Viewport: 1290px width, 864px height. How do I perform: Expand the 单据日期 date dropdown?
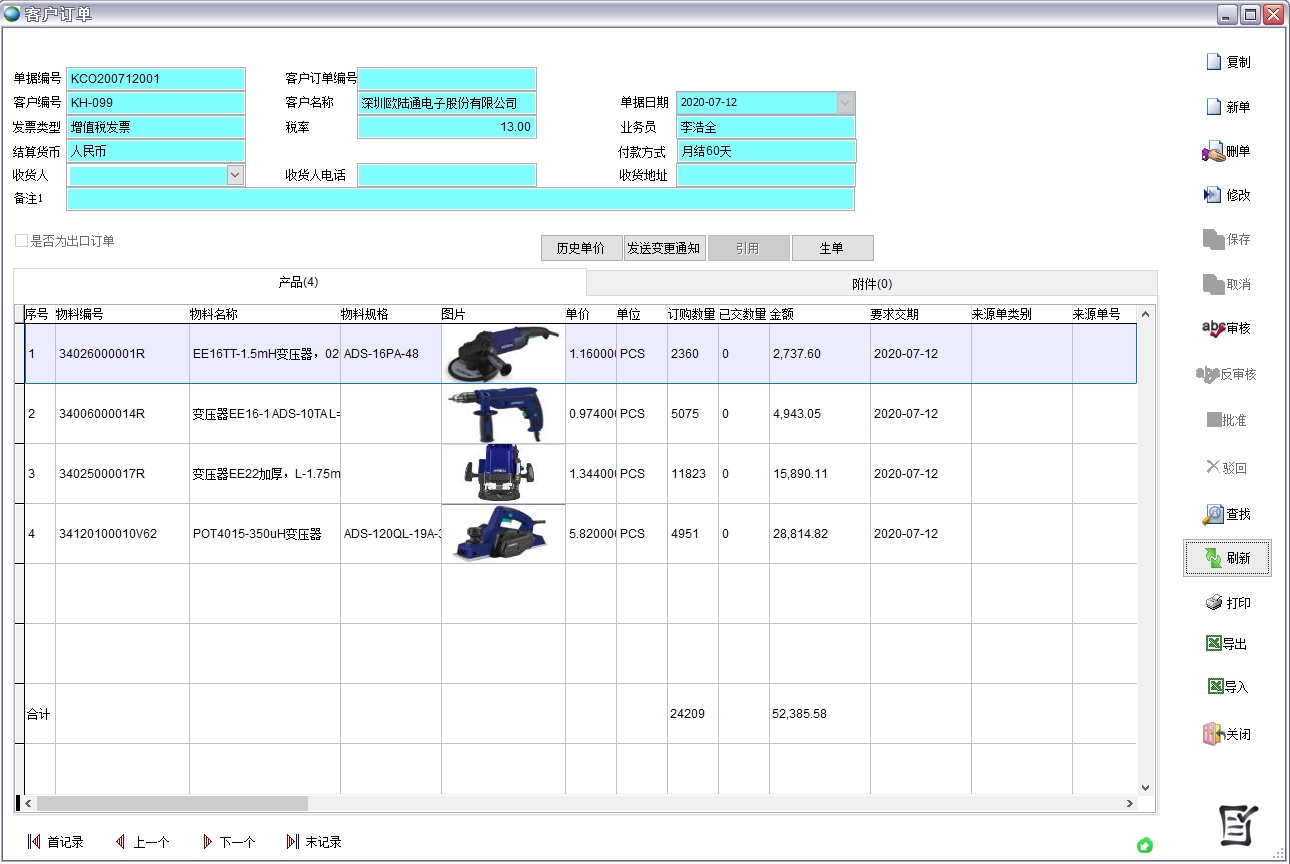(845, 103)
